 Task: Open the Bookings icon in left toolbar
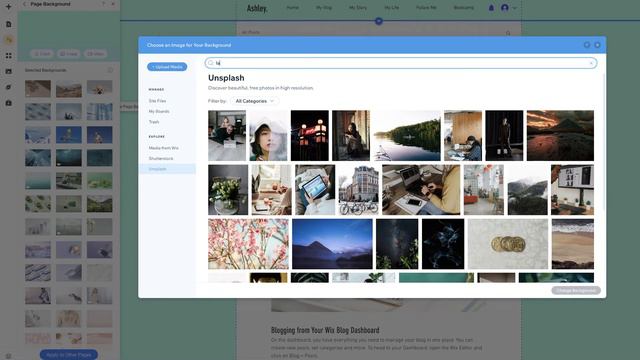click(x=9, y=103)
